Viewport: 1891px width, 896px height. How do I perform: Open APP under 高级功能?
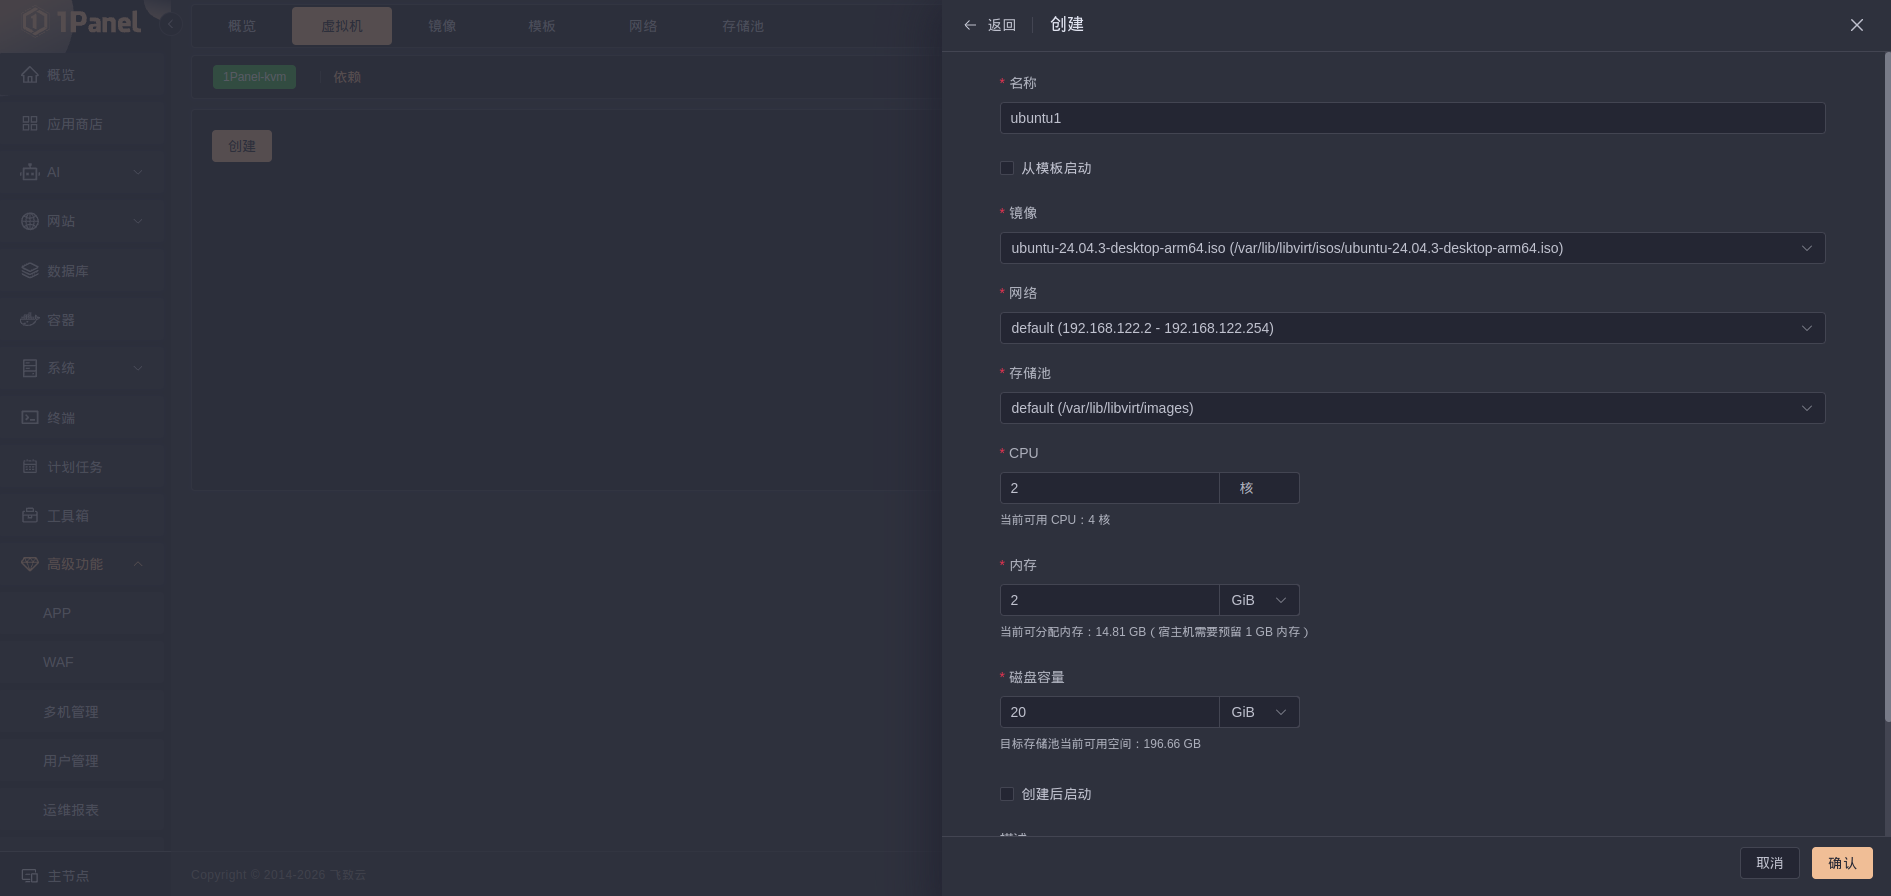tap(57, 613)
